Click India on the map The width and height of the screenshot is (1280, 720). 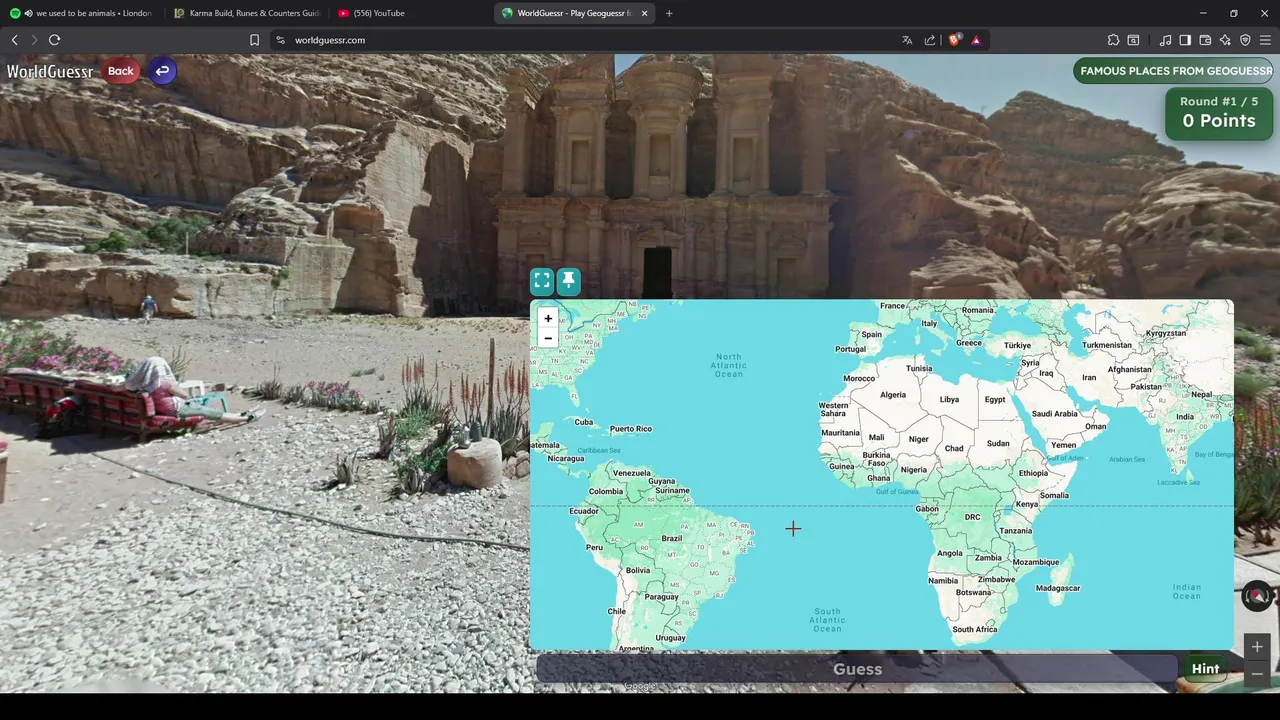pyautogui.click(x=1185, y=416)
